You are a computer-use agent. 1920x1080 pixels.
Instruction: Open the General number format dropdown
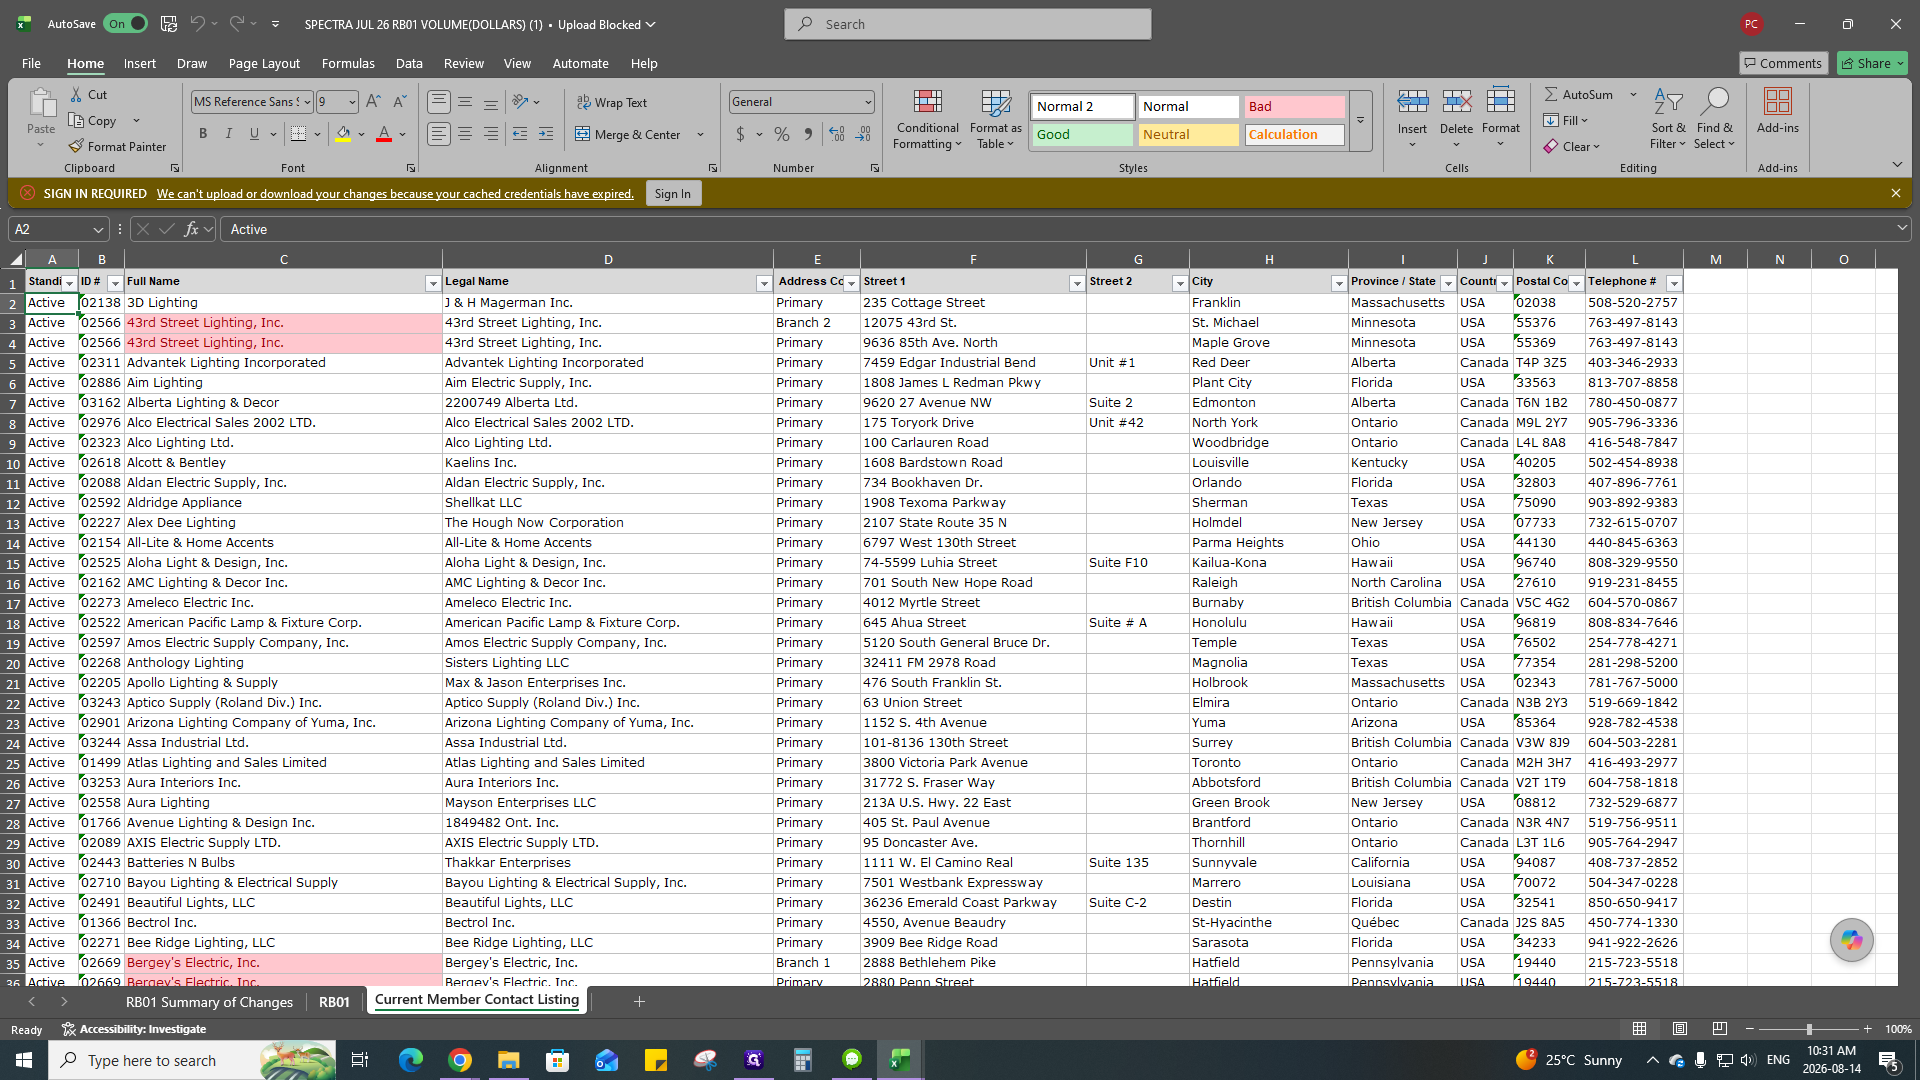[867, 102]
